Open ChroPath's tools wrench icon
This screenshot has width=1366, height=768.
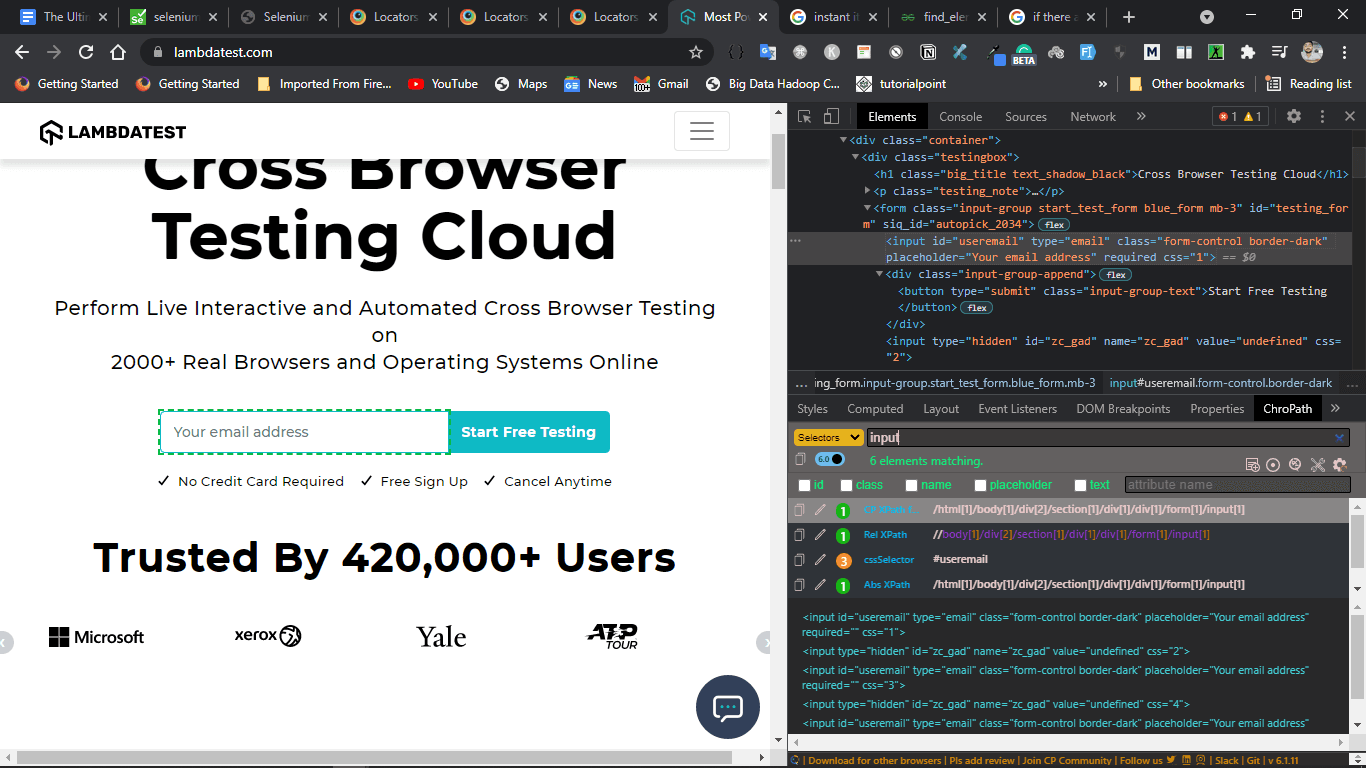[1317, 465]
